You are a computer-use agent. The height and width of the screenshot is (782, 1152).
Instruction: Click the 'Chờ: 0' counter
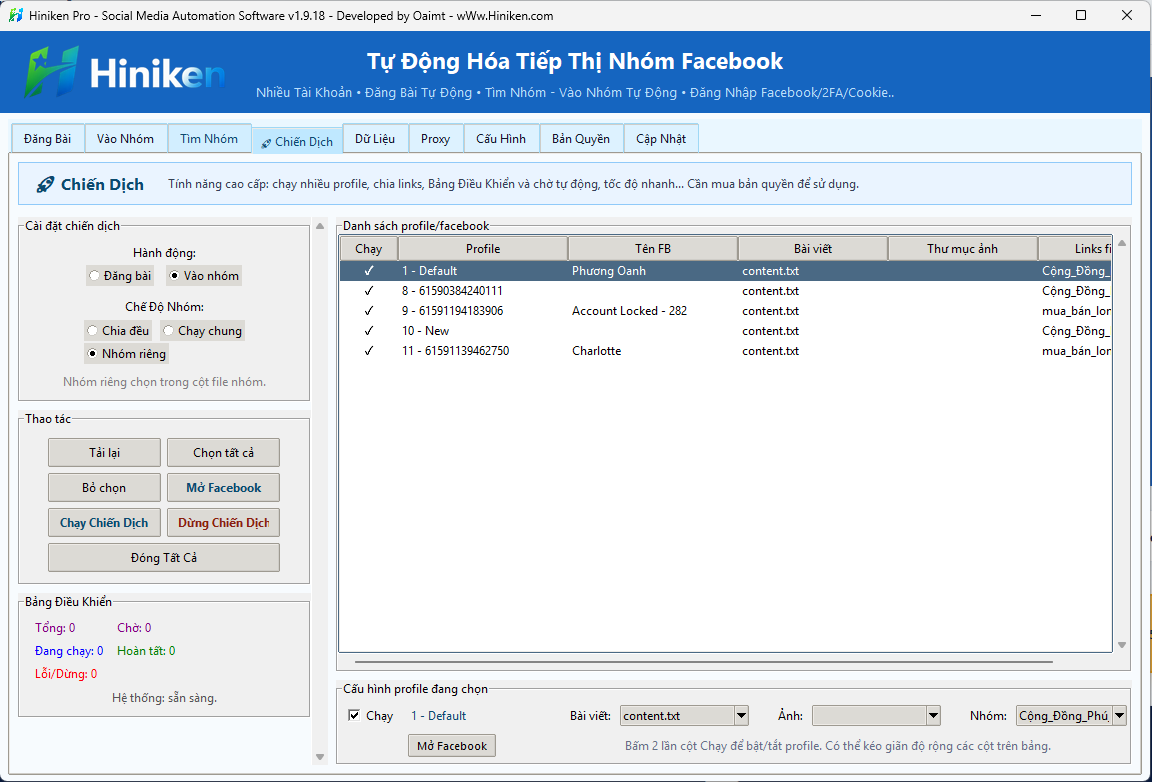click(x=134, y=628)
